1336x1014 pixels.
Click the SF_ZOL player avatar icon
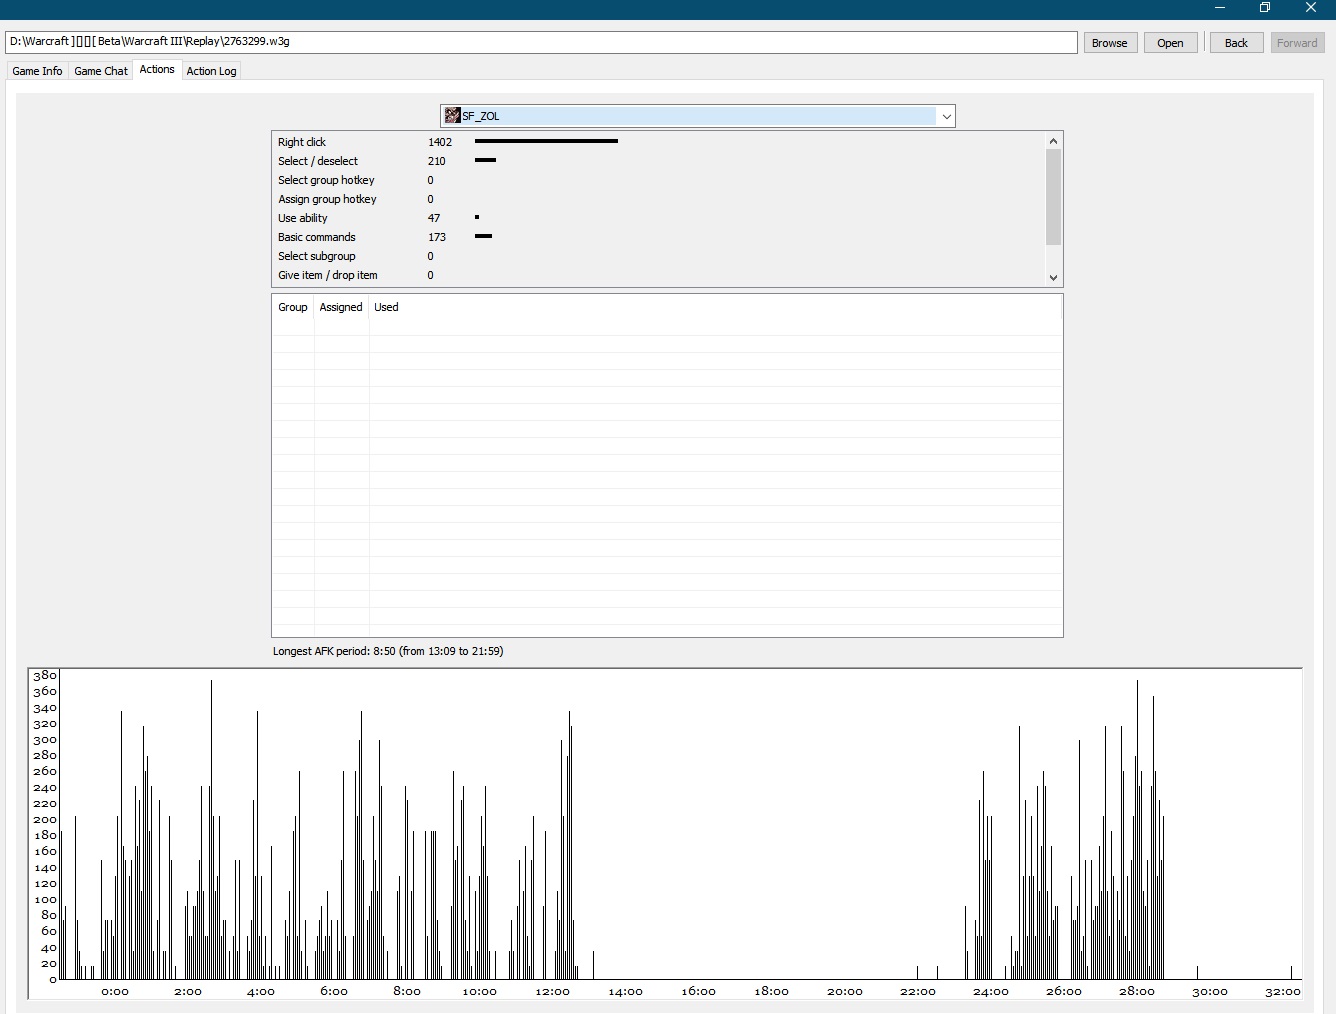tap(453, 116)
